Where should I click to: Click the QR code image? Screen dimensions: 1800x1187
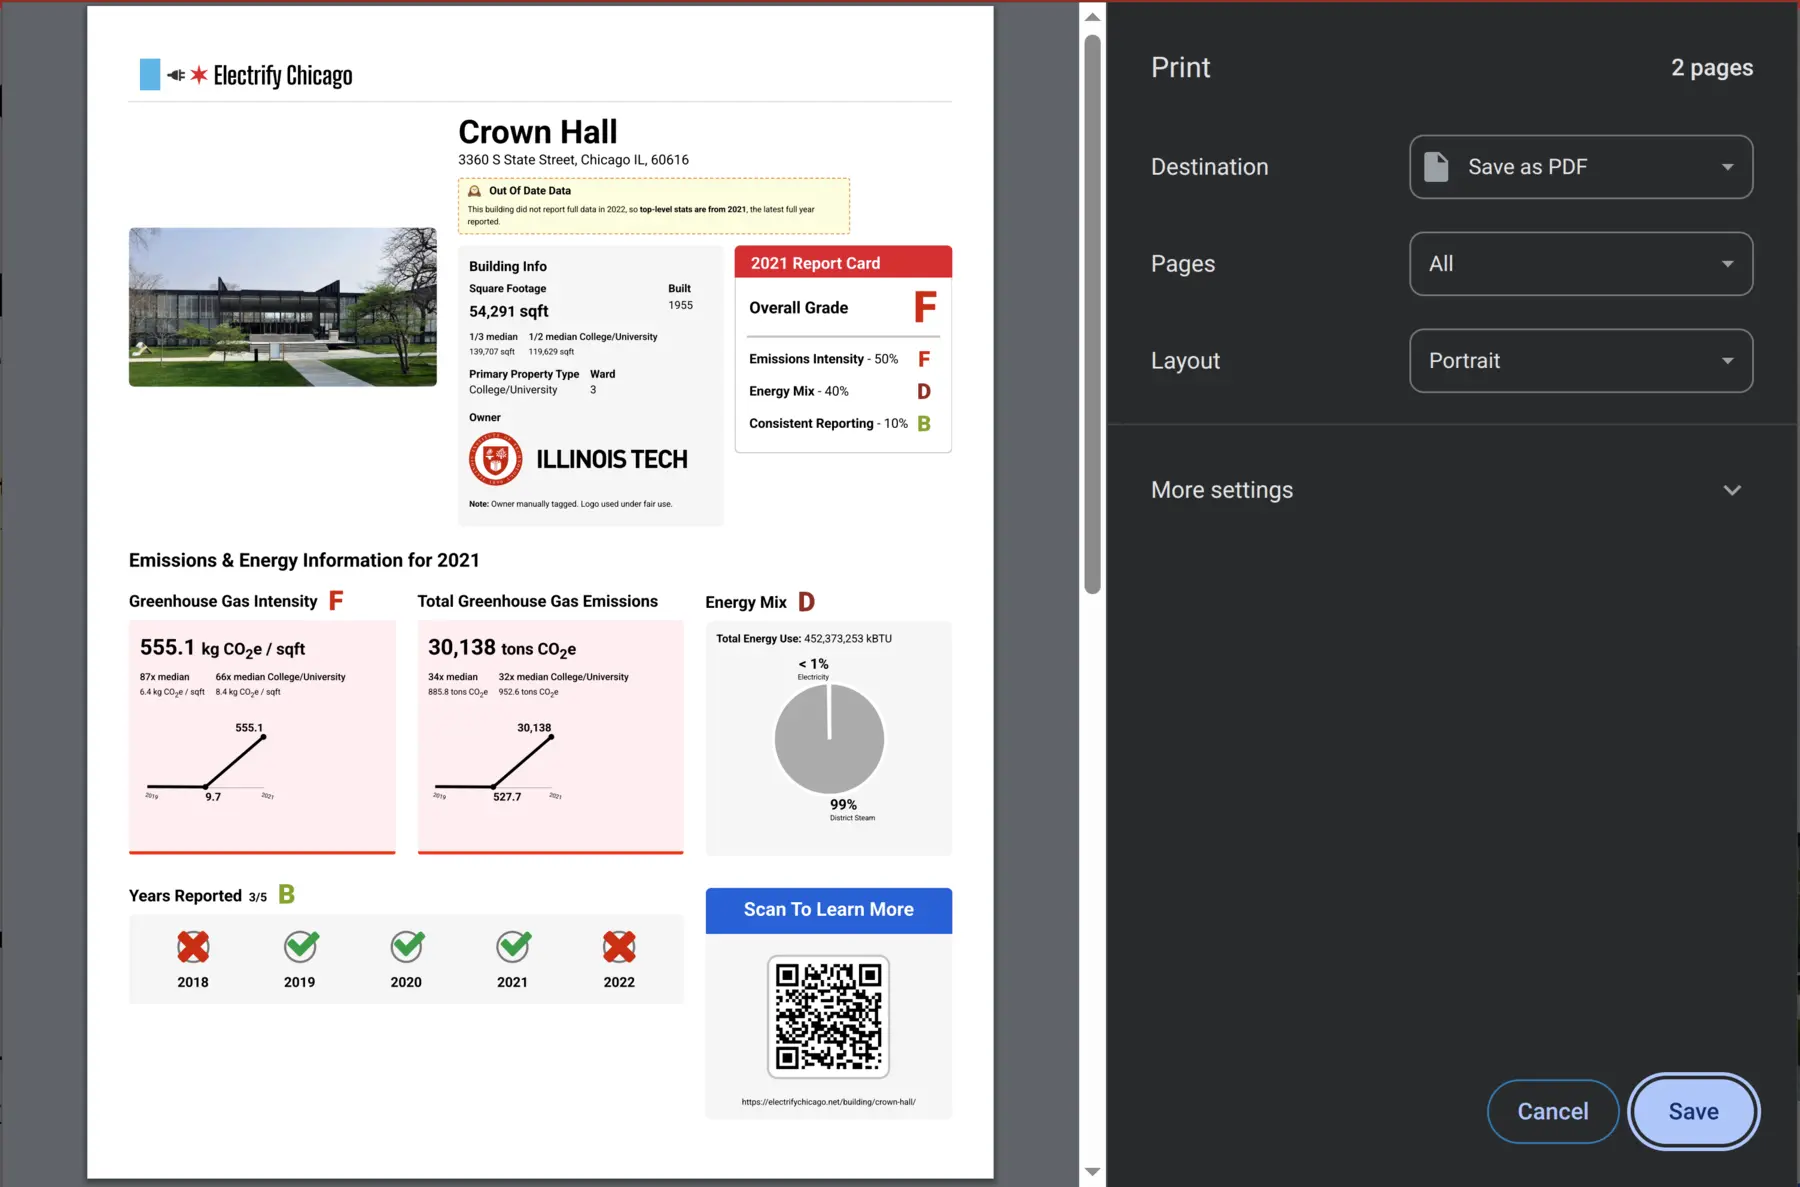tap(828, 1016)
